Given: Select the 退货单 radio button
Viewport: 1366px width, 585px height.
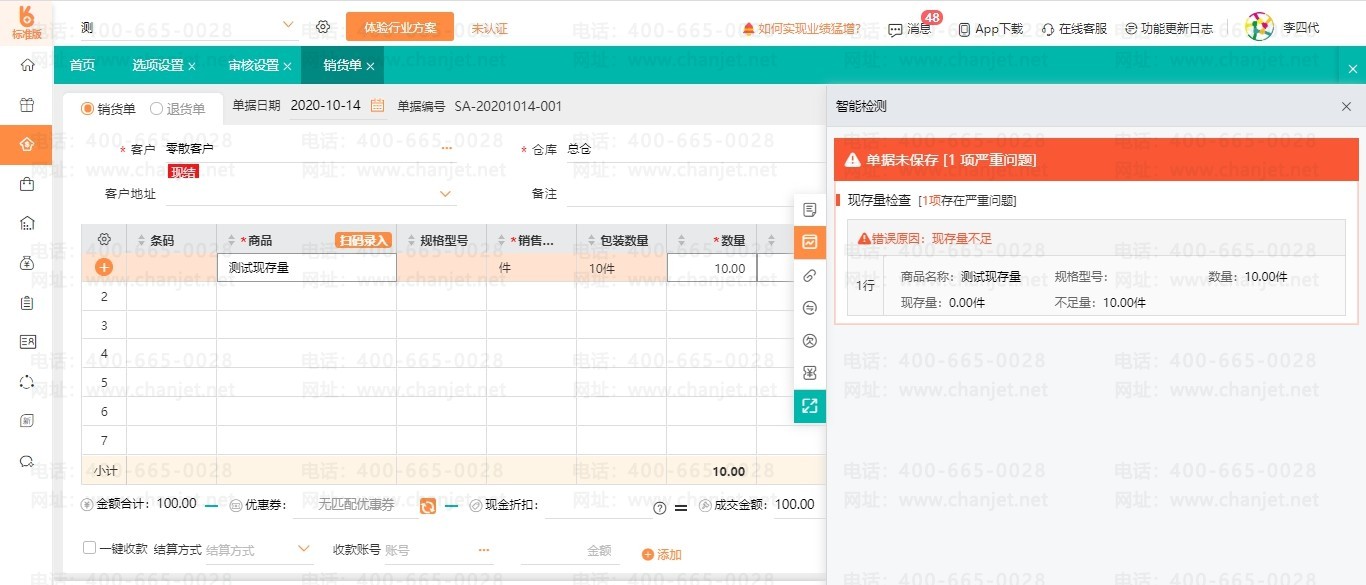Looking at the screenshot, I should (157, 109).
